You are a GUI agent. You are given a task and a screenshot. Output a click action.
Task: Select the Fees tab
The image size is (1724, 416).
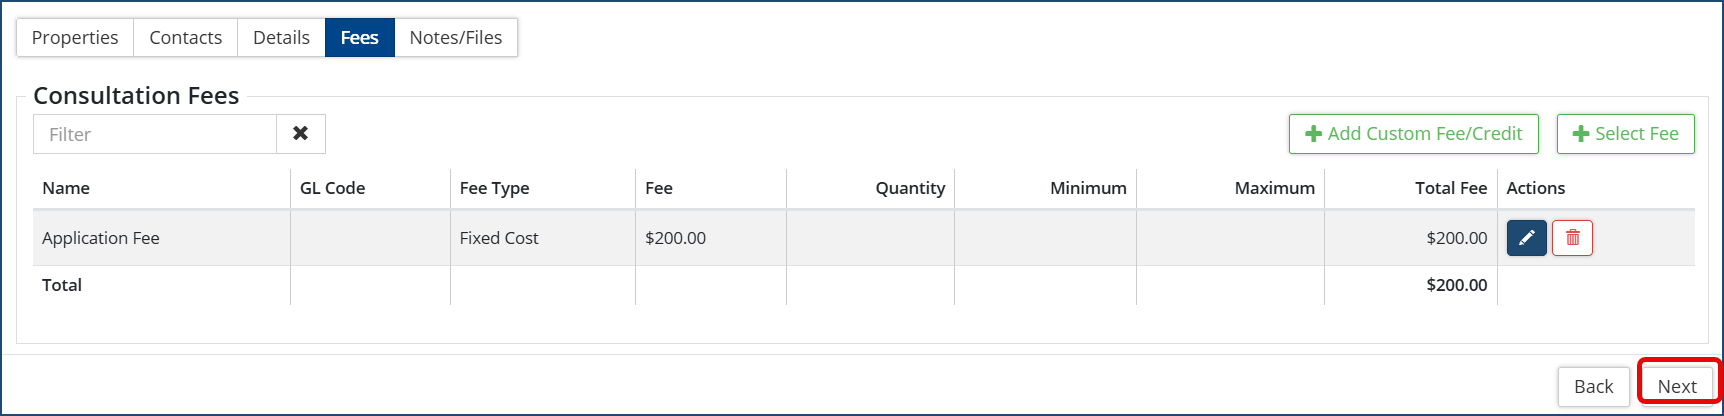(359, 38)
